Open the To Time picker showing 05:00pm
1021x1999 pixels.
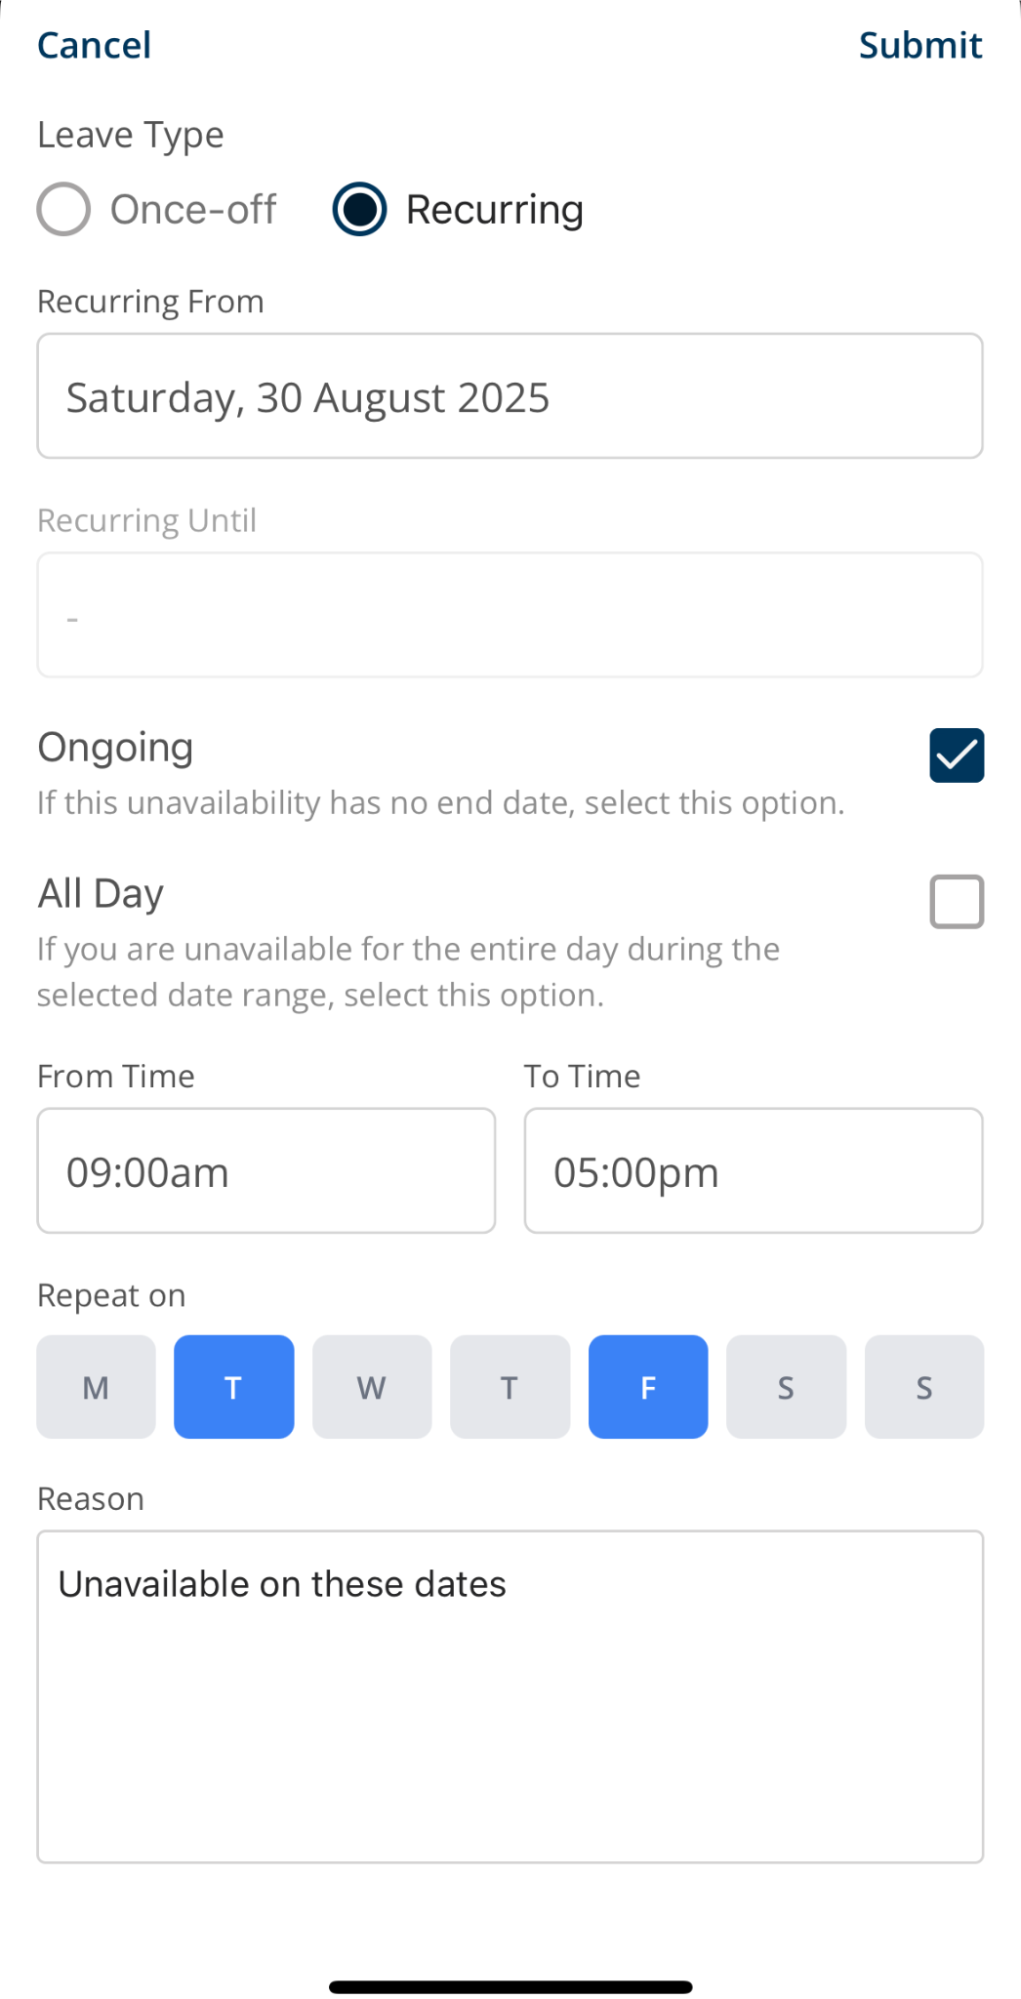(753, 1171)
